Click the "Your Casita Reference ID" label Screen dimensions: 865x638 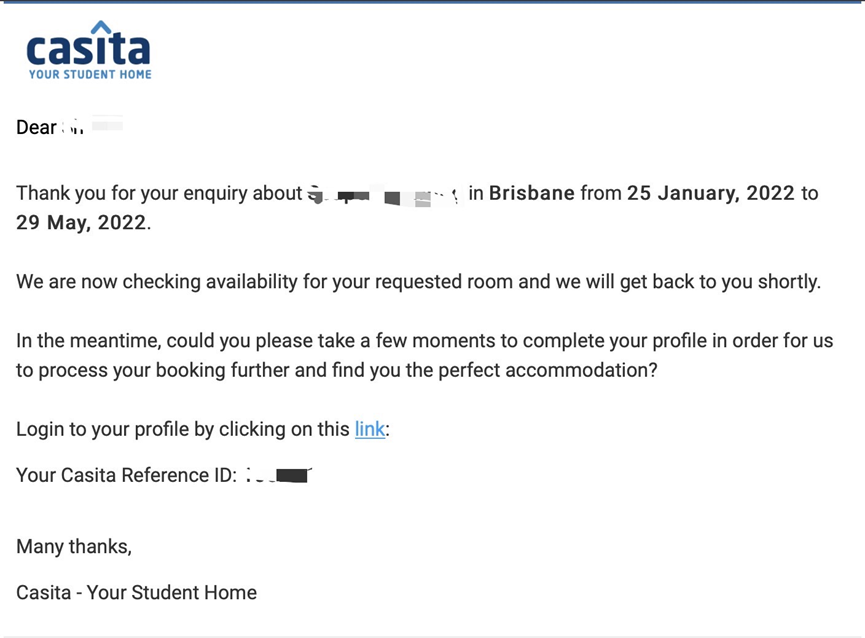pyautogui.click(x=126, y=475)
